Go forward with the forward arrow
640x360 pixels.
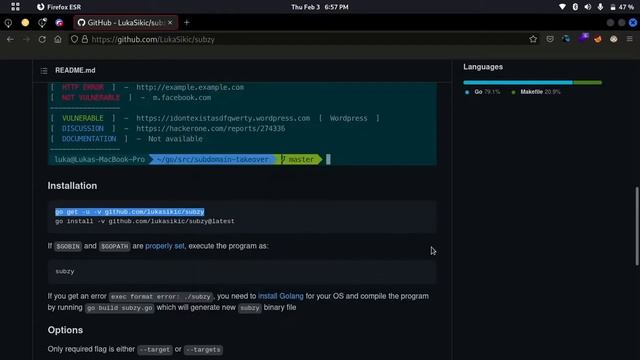pyautogui.click(x=26, y=39)
